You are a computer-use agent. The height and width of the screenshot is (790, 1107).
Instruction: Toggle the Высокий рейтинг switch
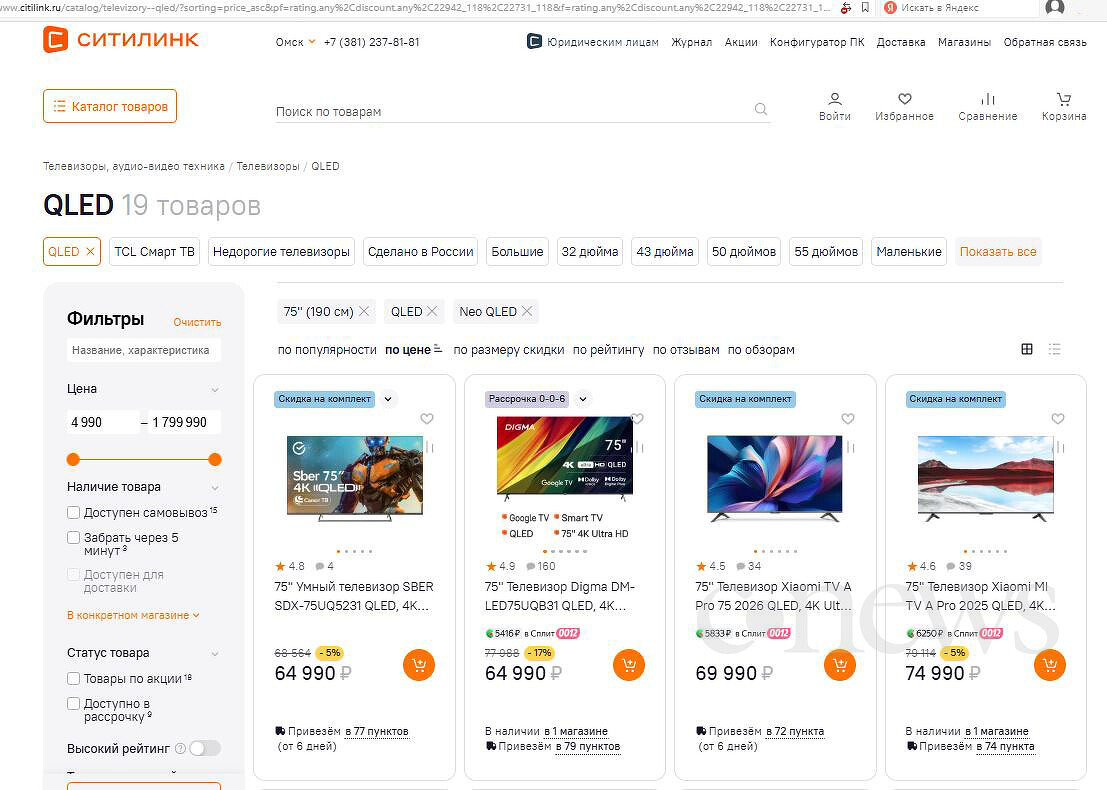point(205,748)
